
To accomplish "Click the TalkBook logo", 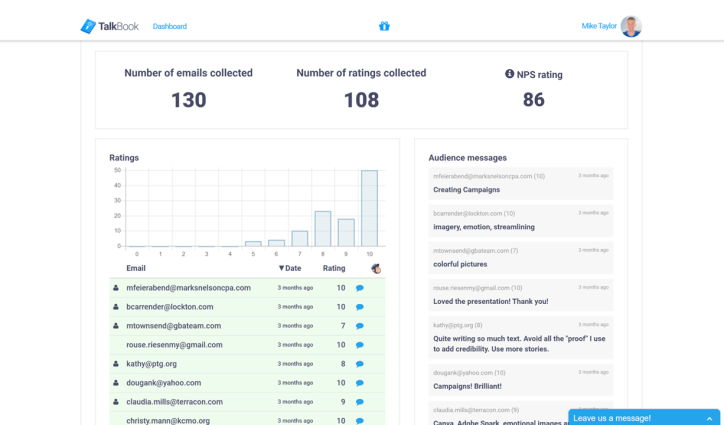I will (109, 26).
